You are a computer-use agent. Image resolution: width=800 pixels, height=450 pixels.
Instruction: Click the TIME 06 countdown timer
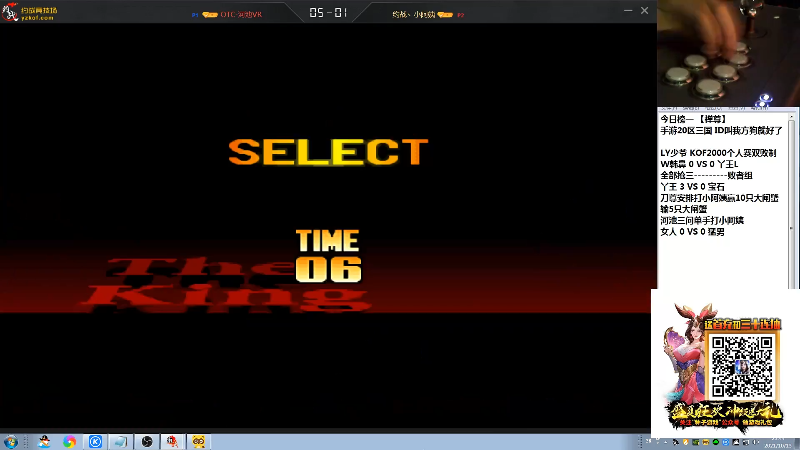pyautogui.click(x=328, y=256)
